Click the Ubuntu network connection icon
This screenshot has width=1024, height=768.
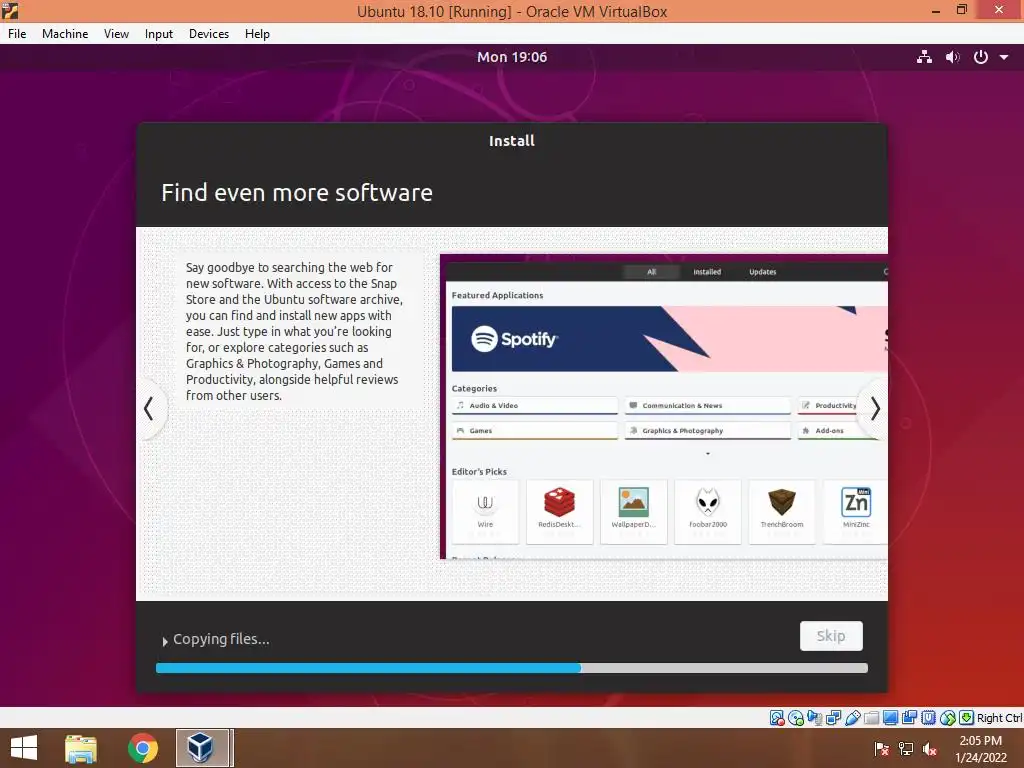click(924, 57)
